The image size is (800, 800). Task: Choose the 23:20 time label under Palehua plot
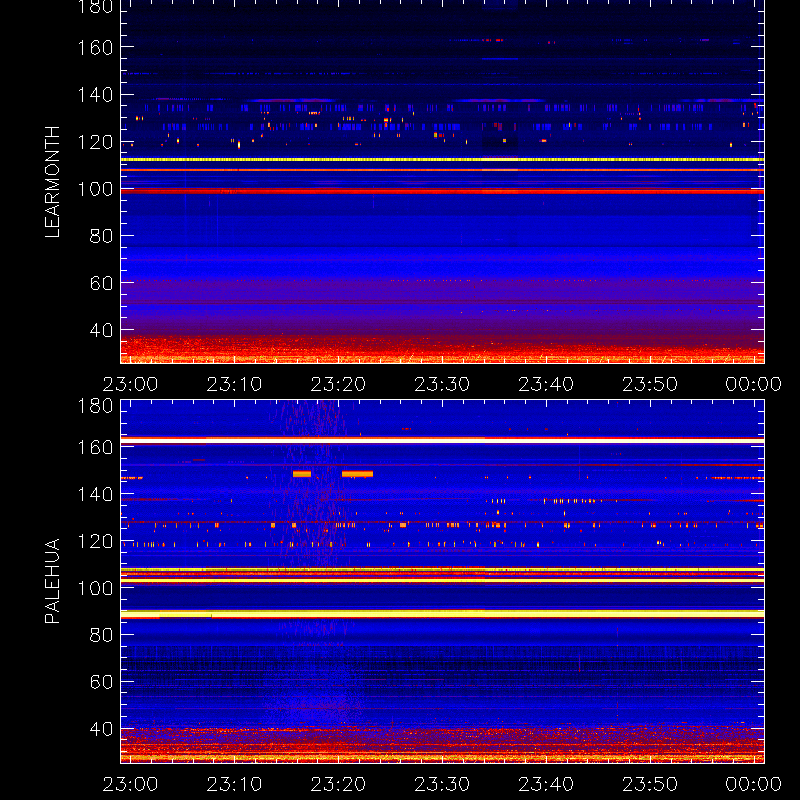(x=338, y=784)
